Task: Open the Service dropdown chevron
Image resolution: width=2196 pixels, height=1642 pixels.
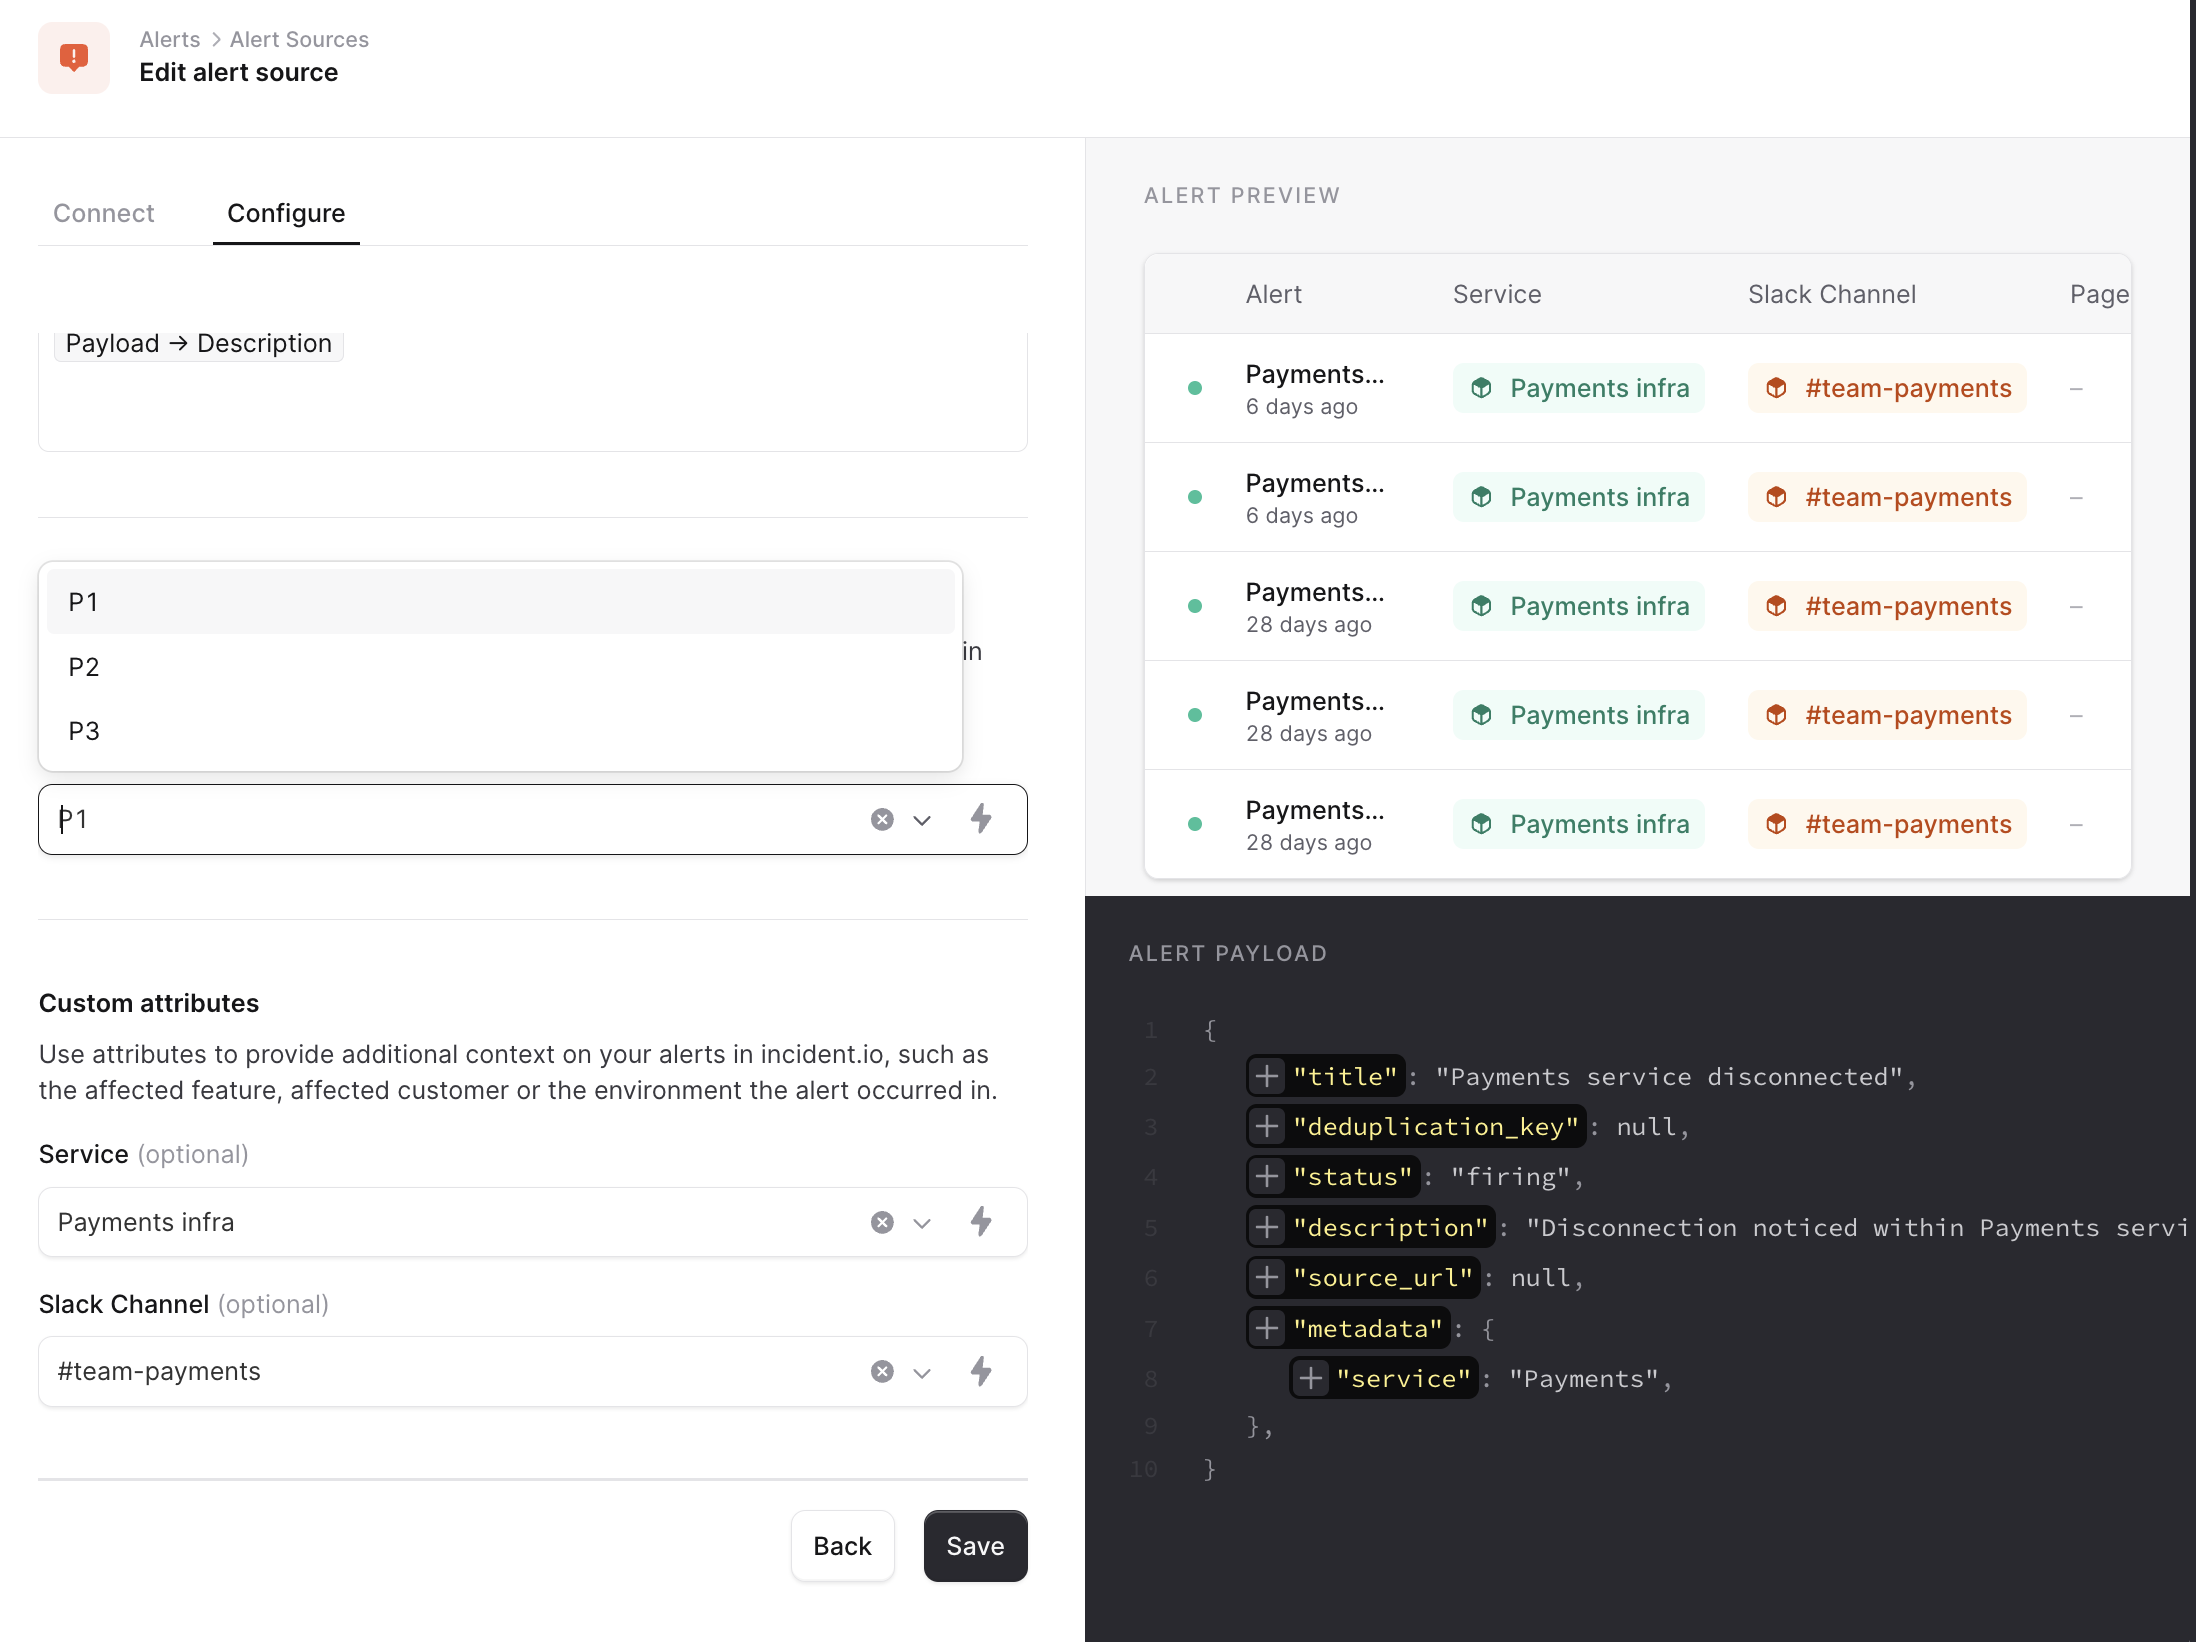Action: tap(922, 1222)
